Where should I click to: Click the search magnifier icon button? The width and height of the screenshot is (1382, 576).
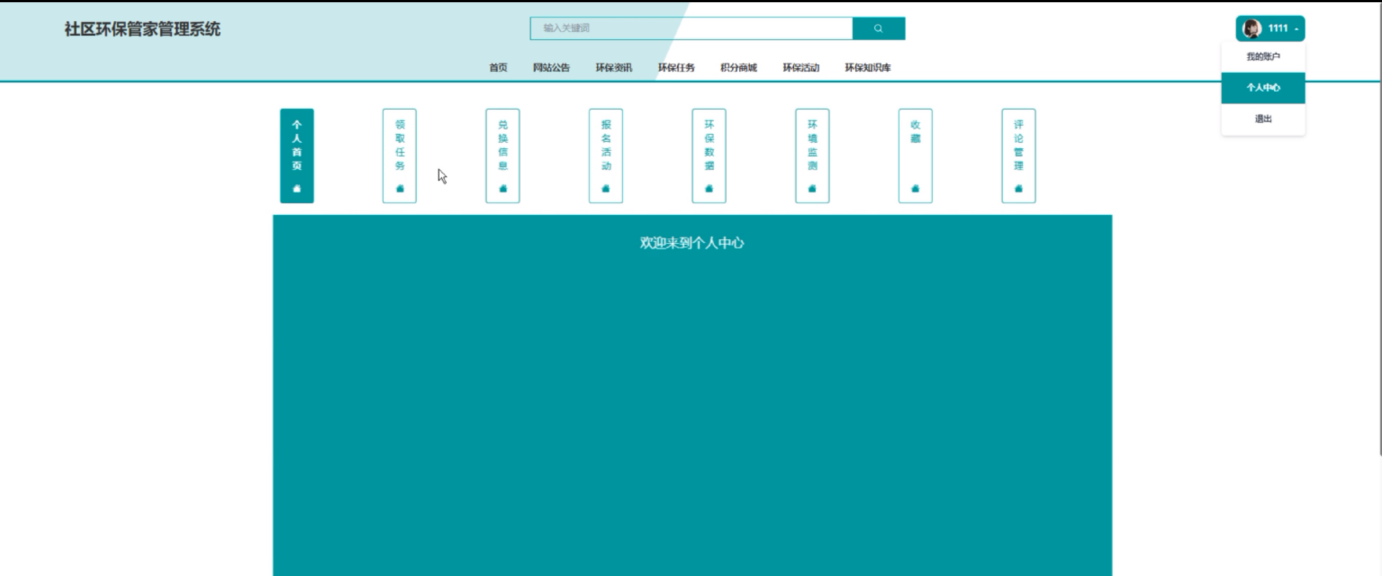click(878, 29)
